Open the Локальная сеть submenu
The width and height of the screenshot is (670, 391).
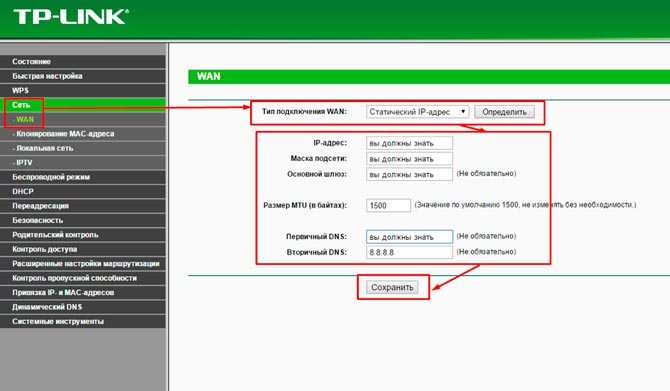point(83,148)
